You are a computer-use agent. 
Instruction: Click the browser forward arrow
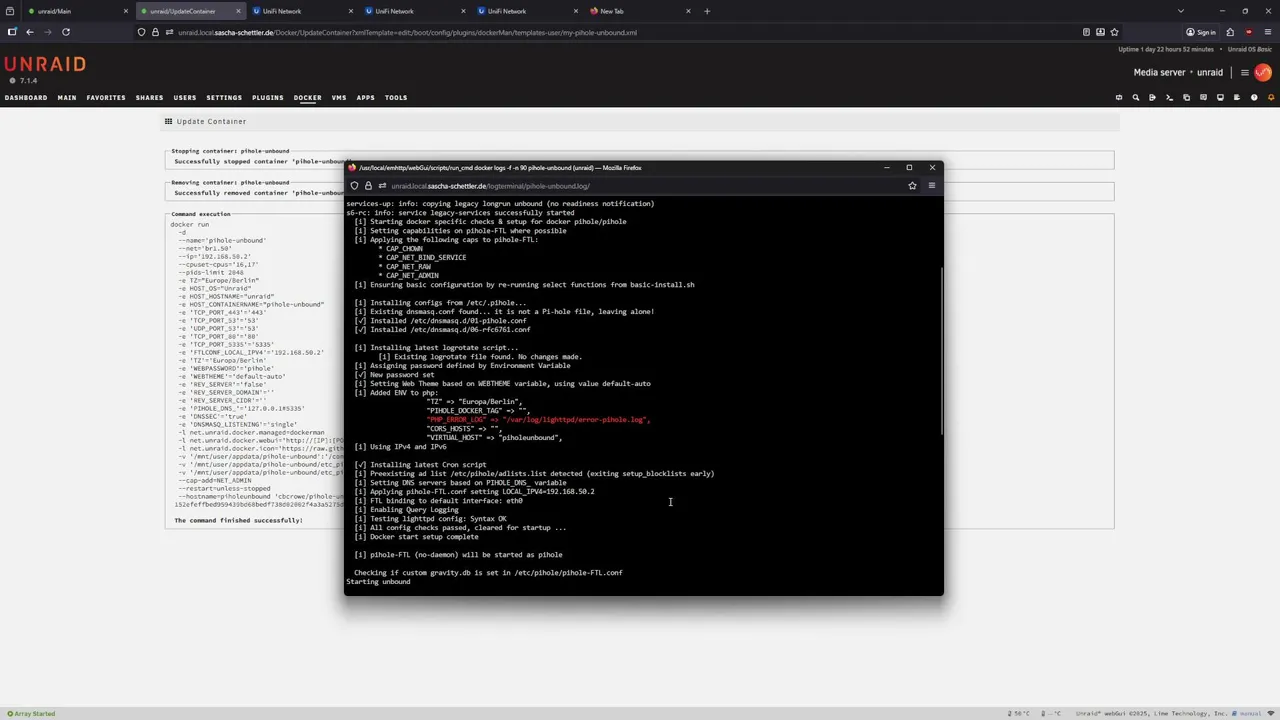click(47, 32)
